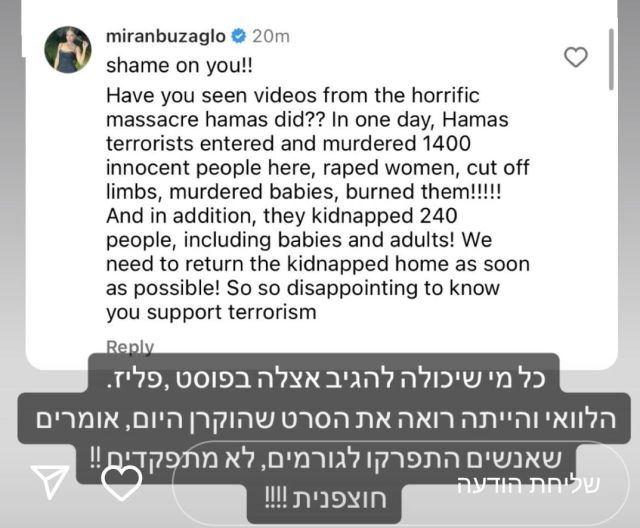
Task: Like the comment with the heart icon
Action: (x=576, y=57)
